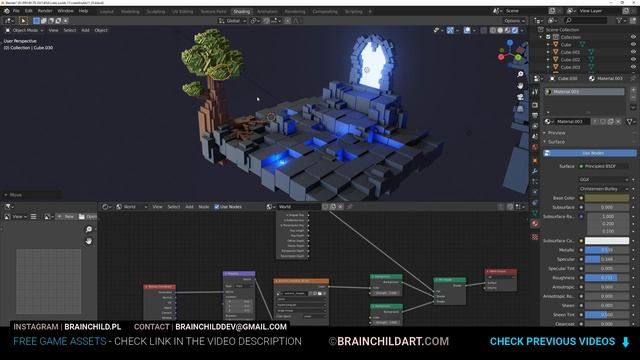This screenshot has height=360, width=640.
Task: Click the zoom magnifier in the image editor panel
Action: pos(89,229)
